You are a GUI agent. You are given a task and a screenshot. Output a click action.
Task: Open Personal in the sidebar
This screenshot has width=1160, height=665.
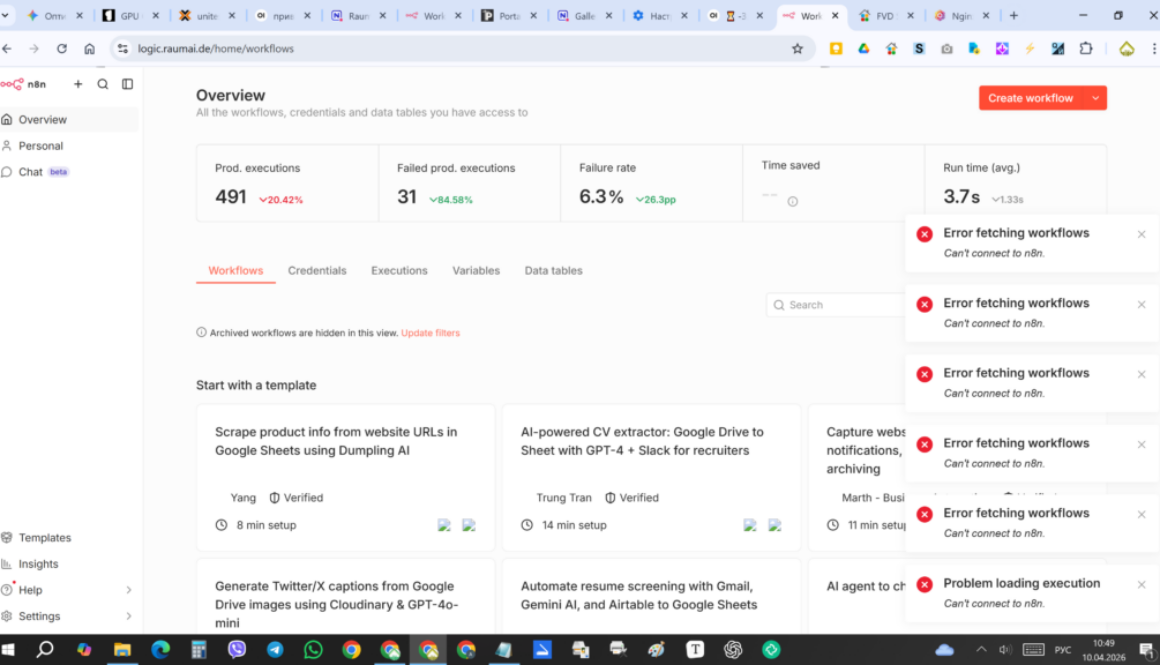[x=69, y=146]
